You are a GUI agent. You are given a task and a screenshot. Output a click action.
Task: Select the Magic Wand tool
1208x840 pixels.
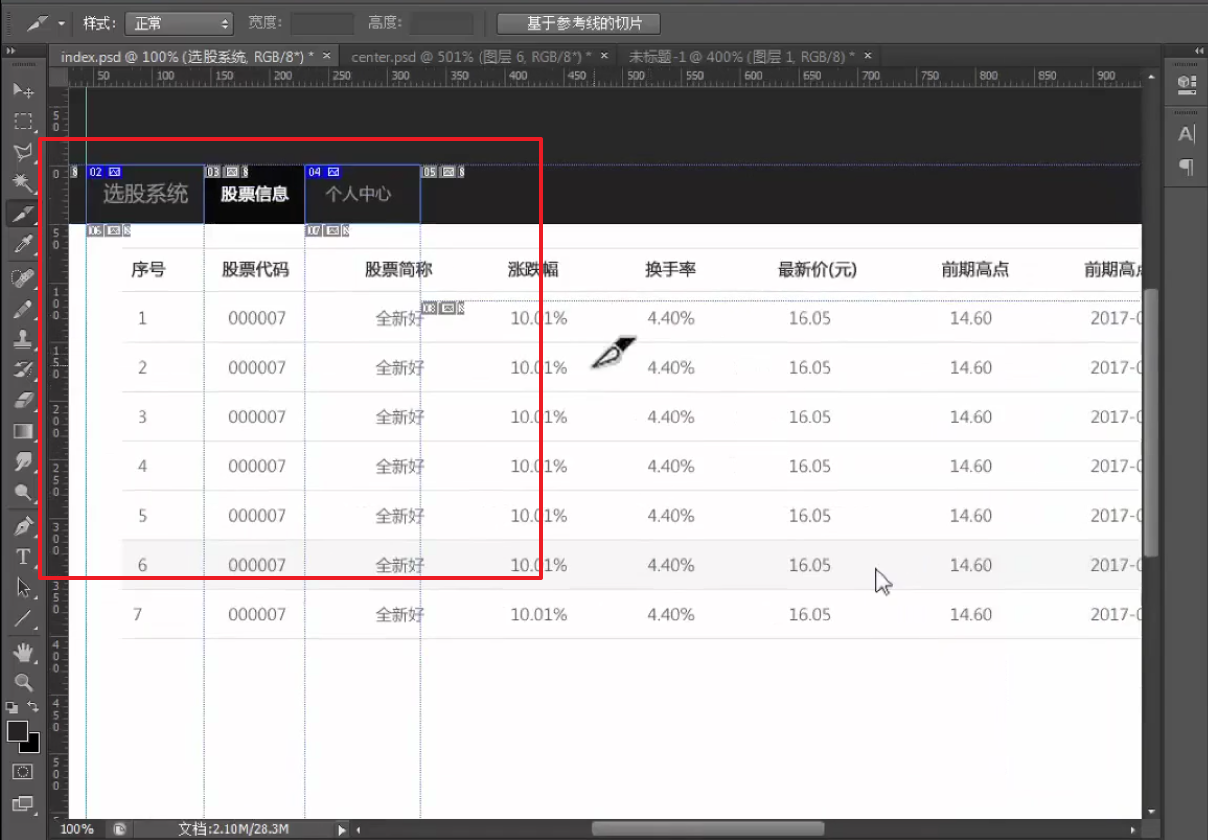click(x=23, y=182)
